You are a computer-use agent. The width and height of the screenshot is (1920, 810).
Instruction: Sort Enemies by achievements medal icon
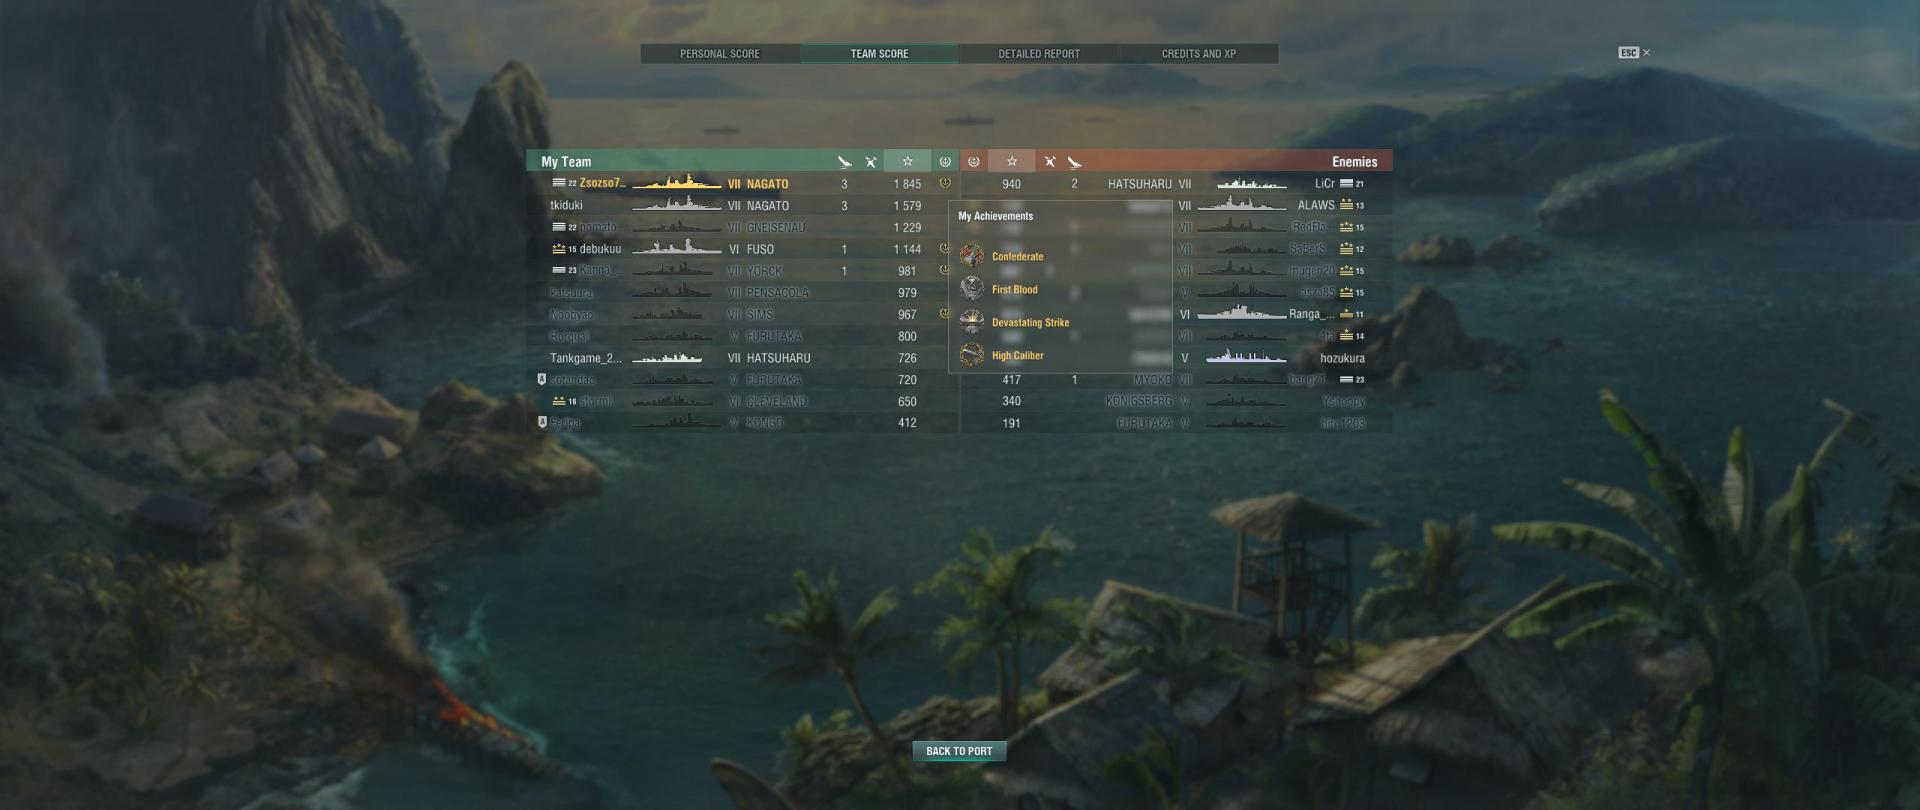point(974,162)
